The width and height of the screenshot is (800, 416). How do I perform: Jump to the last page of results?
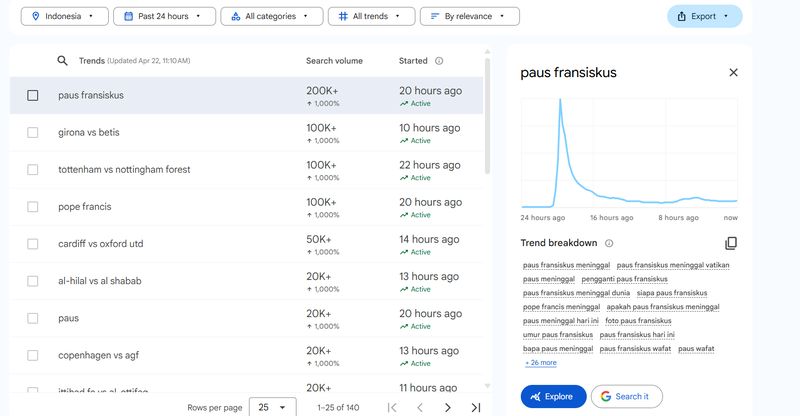tap(476, 407)
